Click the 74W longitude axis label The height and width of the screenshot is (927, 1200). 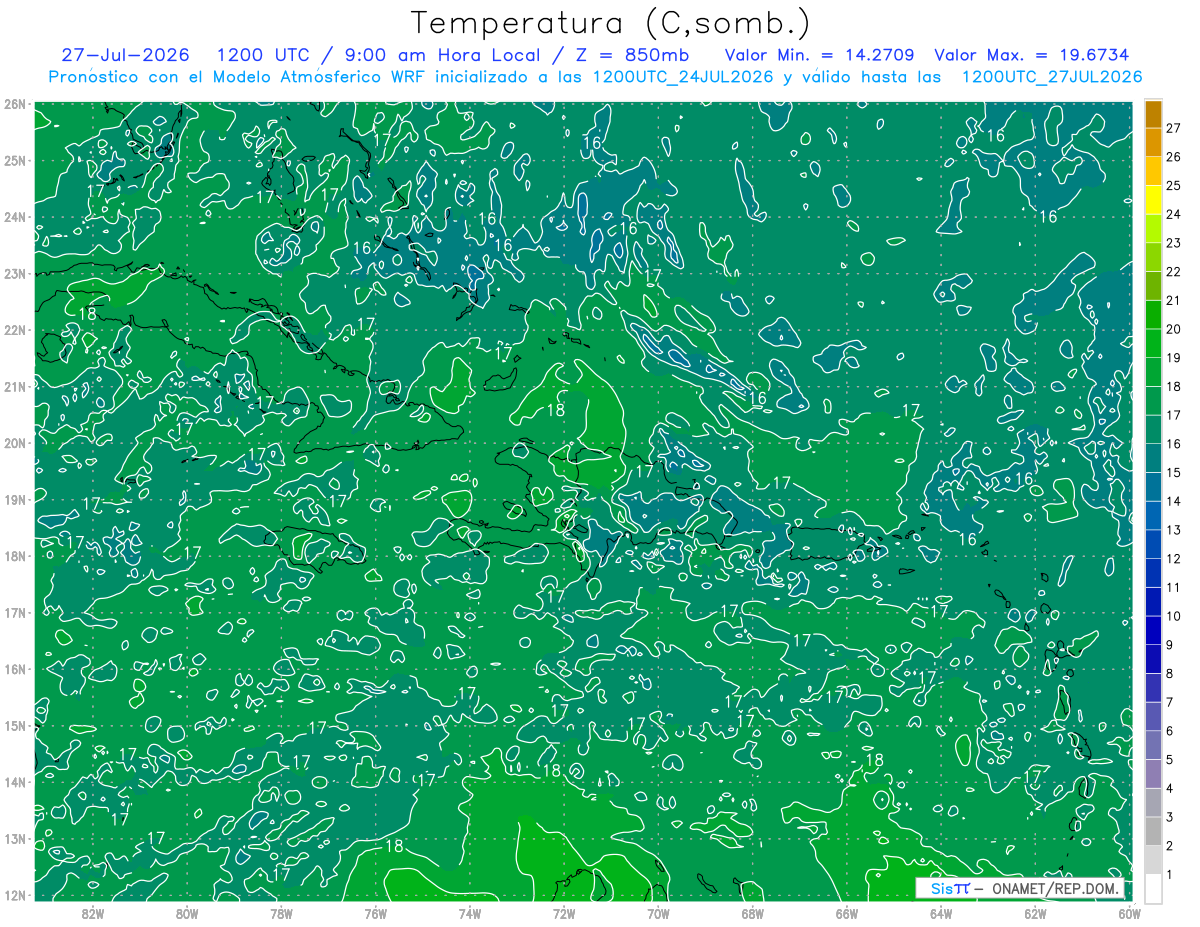[x=470, y=913]
